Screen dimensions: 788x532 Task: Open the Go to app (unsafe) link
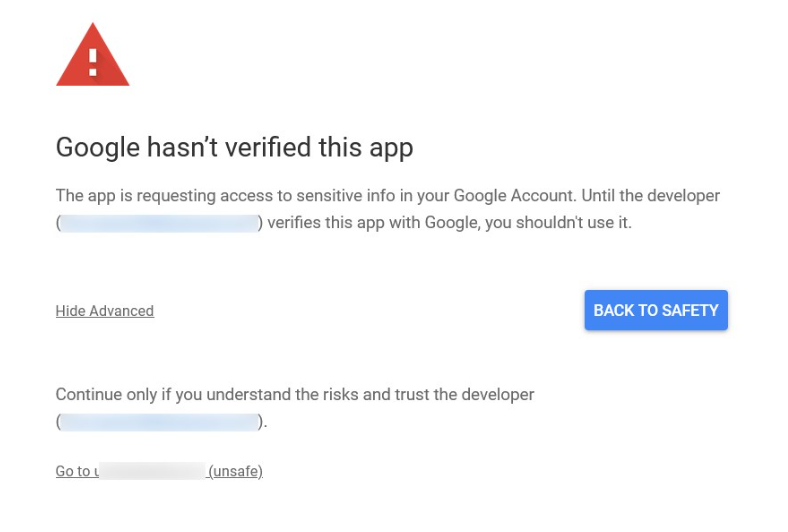[159, 471]
